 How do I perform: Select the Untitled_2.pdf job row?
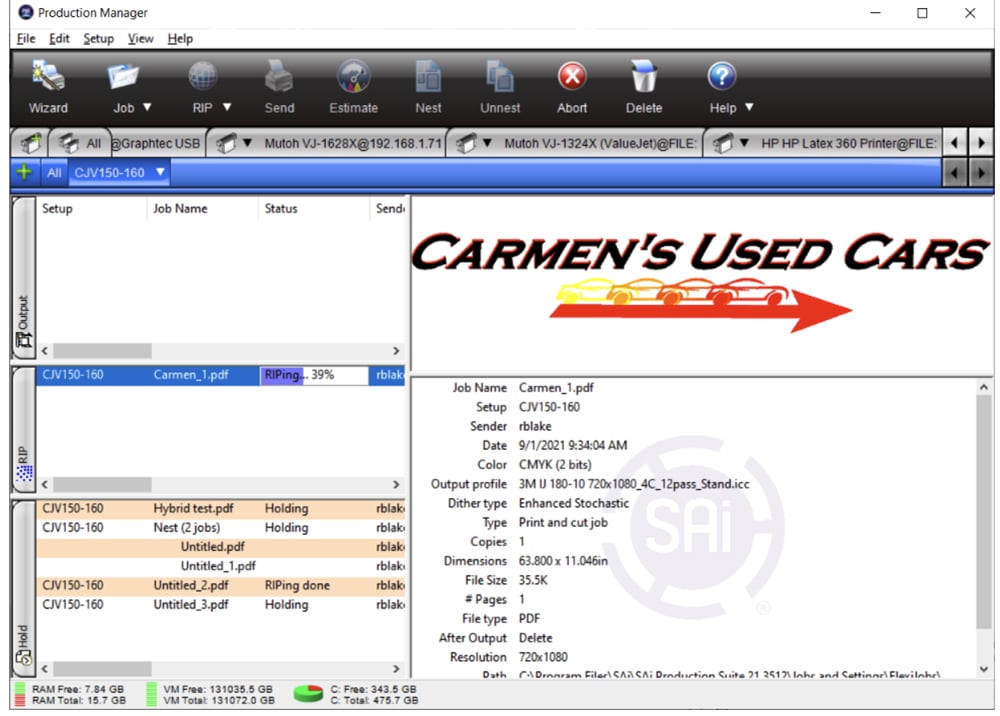(190, 585)
